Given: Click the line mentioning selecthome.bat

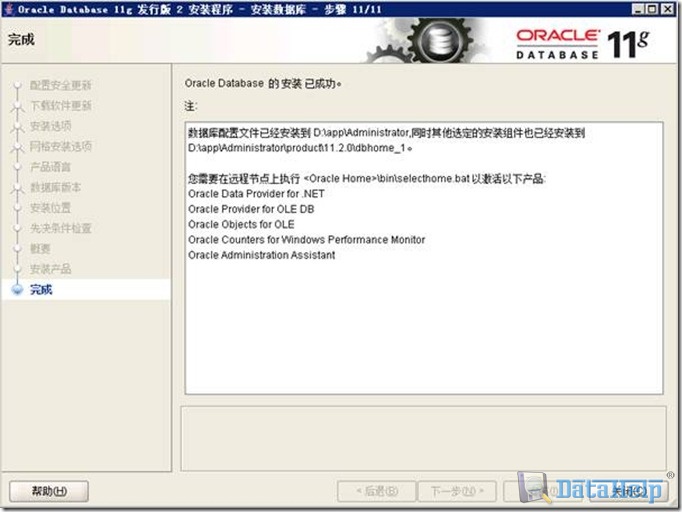Looking at the screenshot, I should (367, 179).
